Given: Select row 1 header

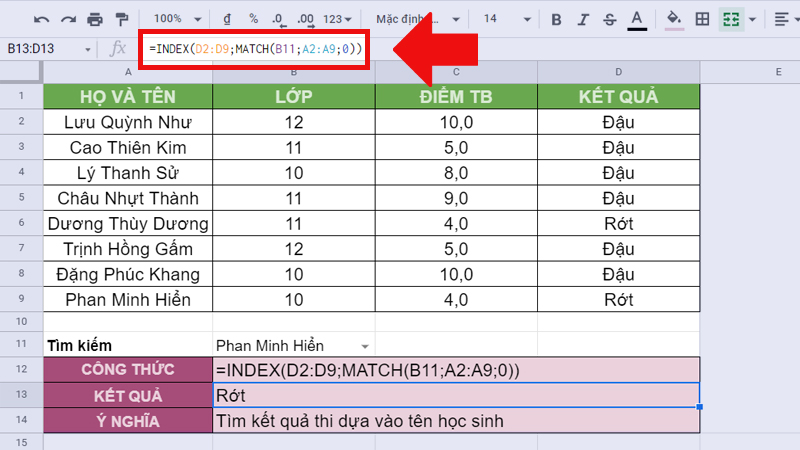Looking at the screenshot, I should tap(21, 96).
